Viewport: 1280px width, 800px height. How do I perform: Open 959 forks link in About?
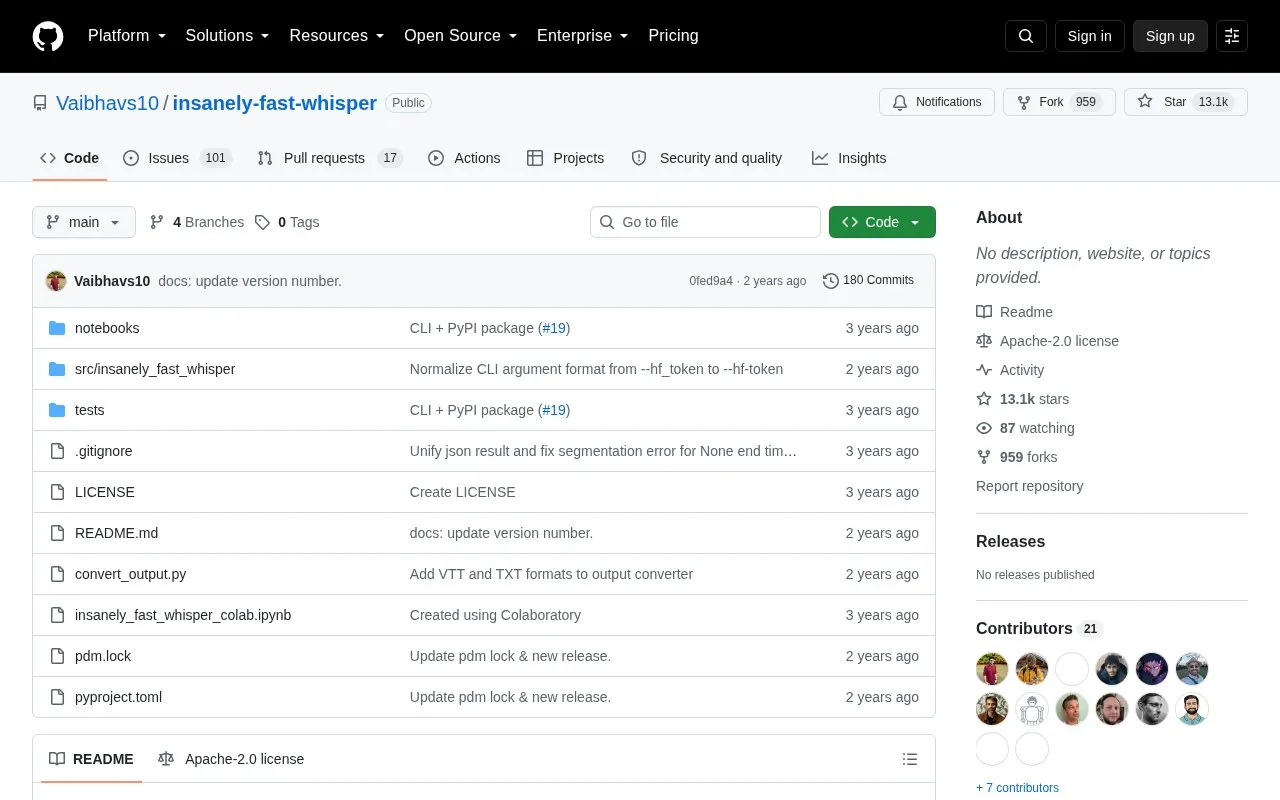coord(1017,457)
